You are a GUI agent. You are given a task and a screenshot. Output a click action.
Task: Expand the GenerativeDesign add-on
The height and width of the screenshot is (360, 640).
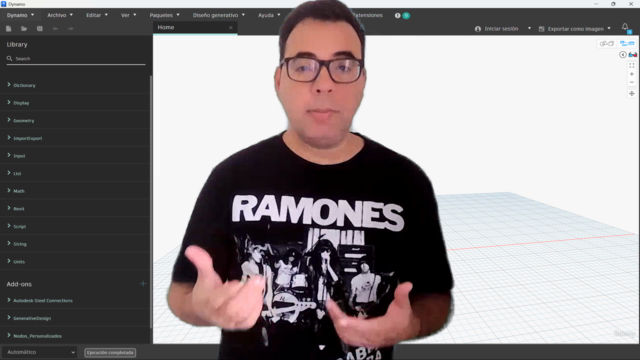tap(76, 318)
